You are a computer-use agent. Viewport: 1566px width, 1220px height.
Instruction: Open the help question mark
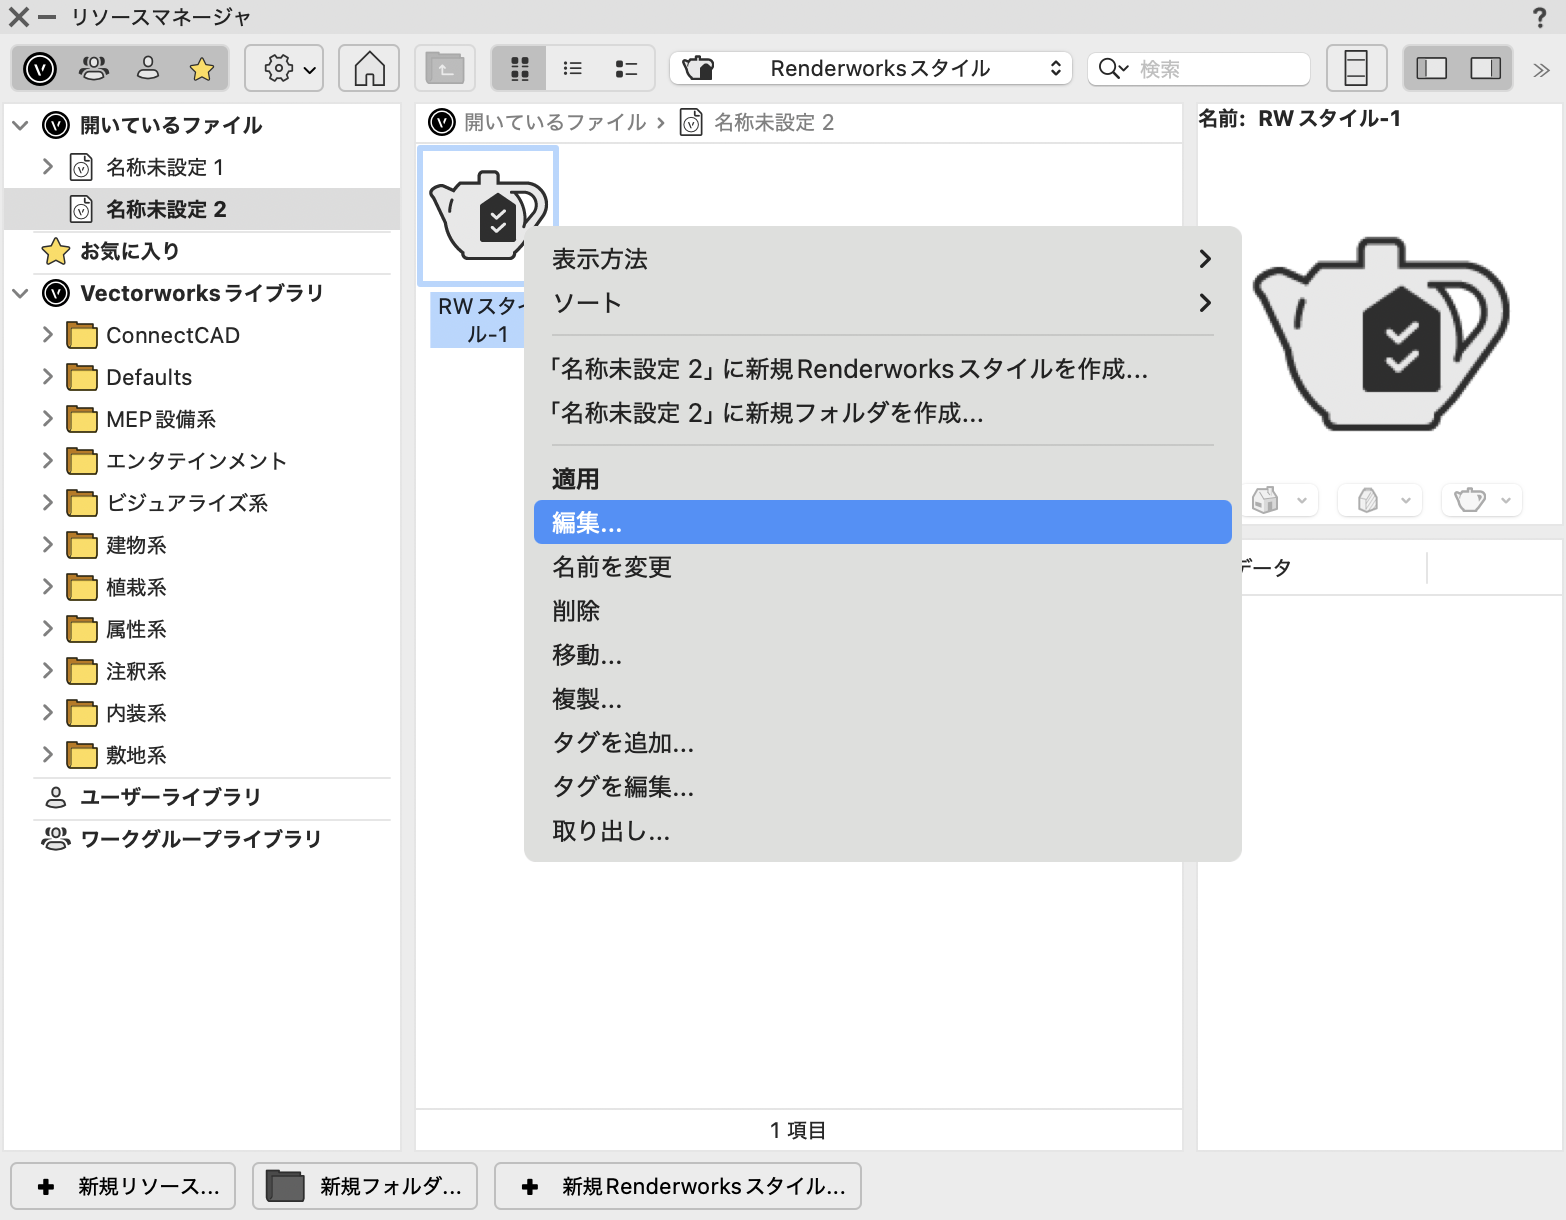[x=1539, y=17]
